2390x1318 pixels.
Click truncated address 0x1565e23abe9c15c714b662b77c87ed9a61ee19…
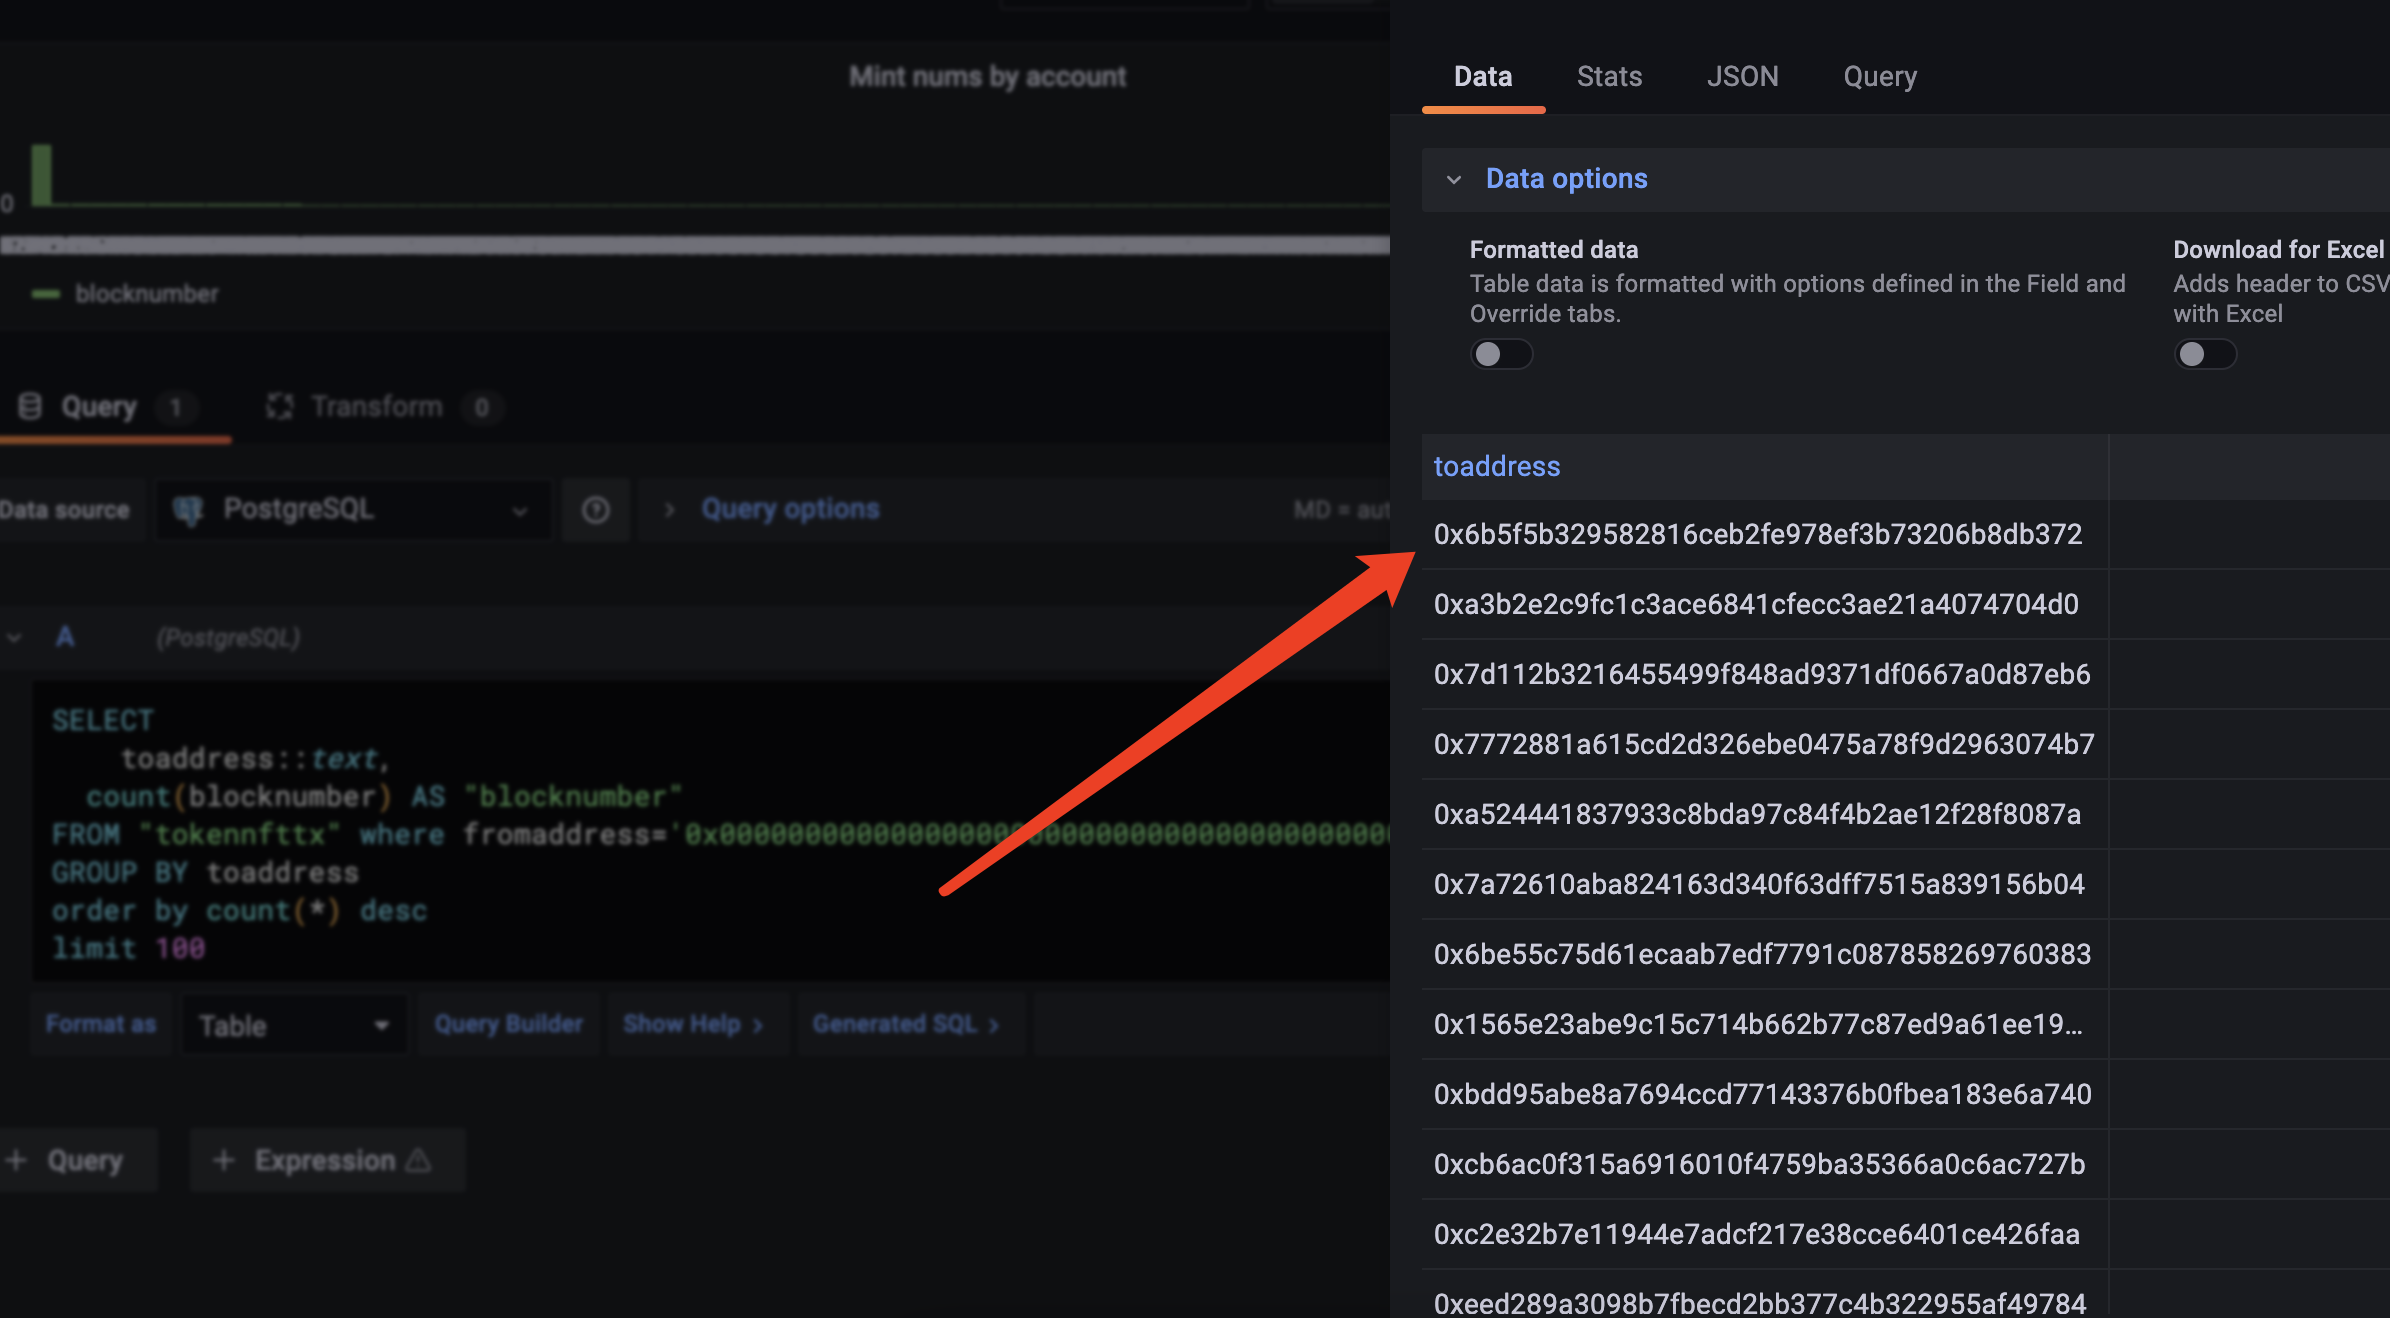(x=1758, y=1024)
